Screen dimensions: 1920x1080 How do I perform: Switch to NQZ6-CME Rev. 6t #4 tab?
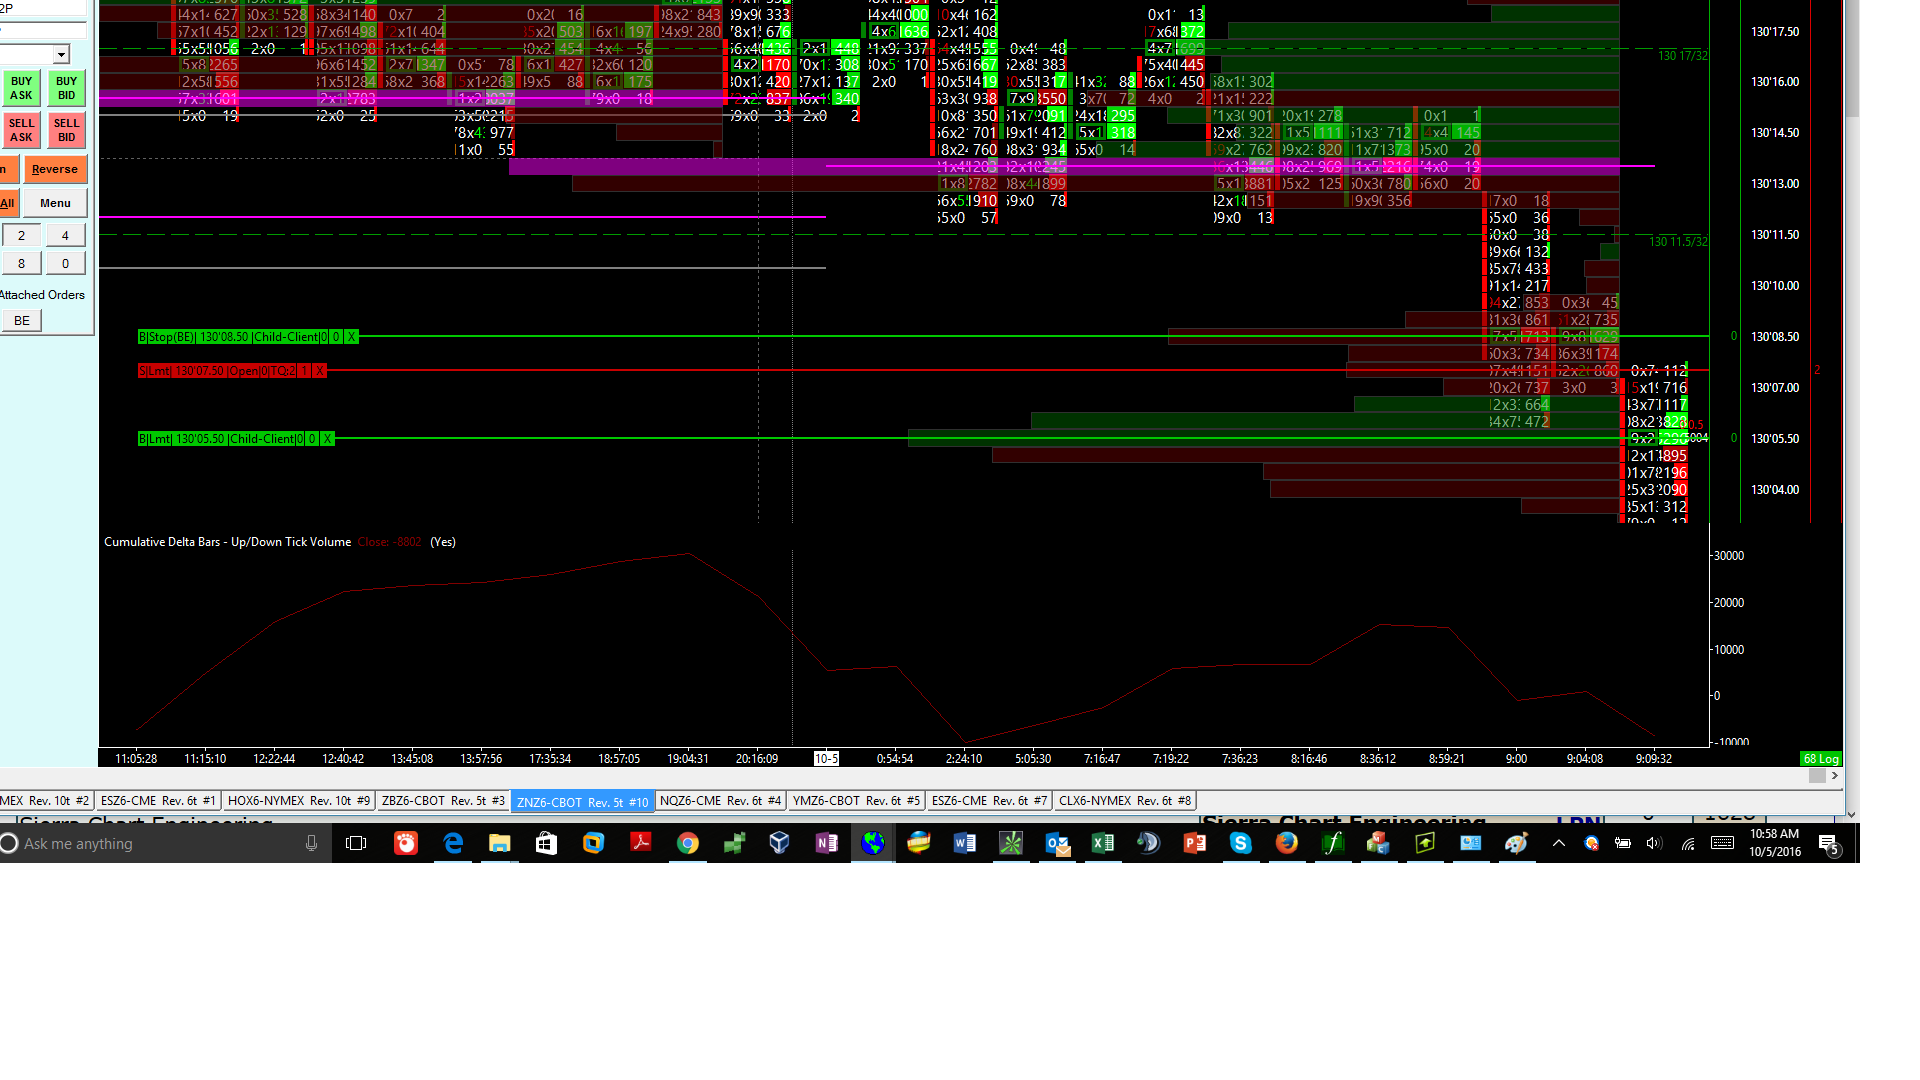tap(720, 801)
